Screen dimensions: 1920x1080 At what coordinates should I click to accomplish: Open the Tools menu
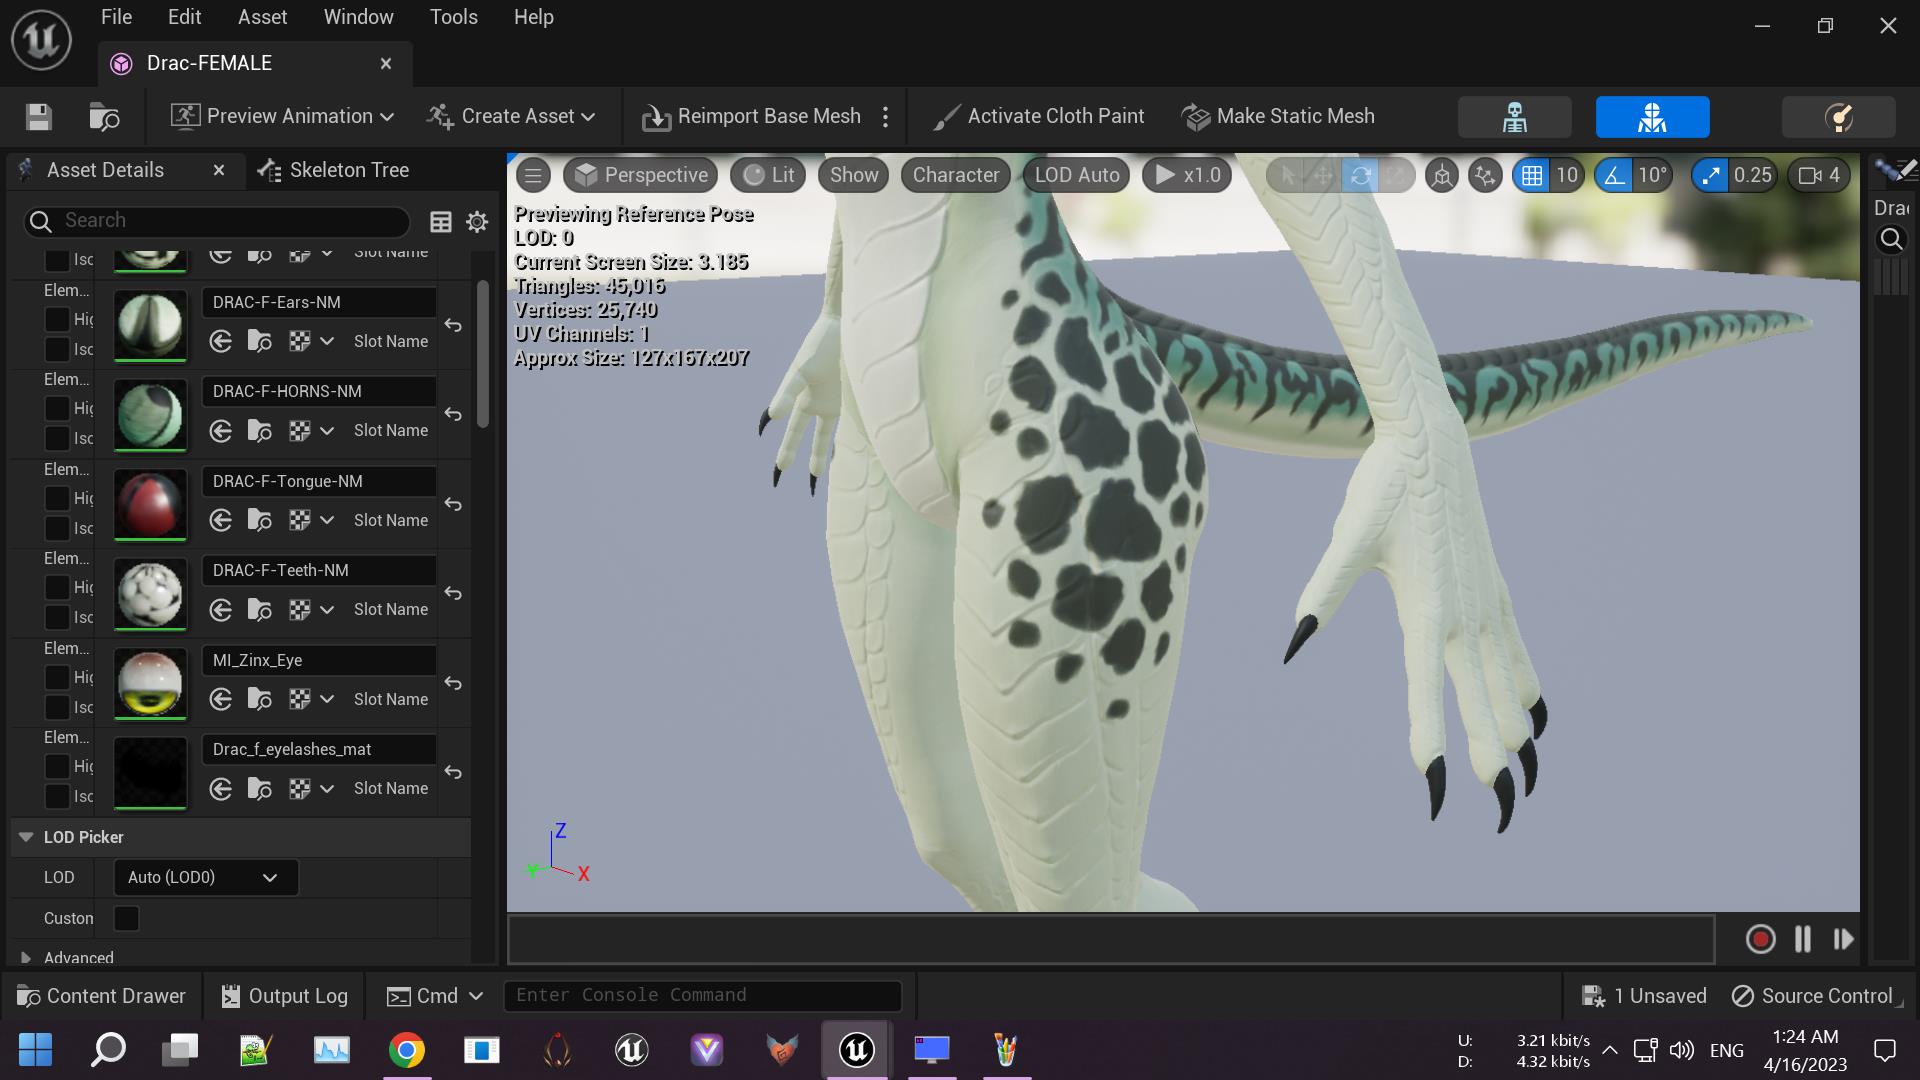[453, 17]
